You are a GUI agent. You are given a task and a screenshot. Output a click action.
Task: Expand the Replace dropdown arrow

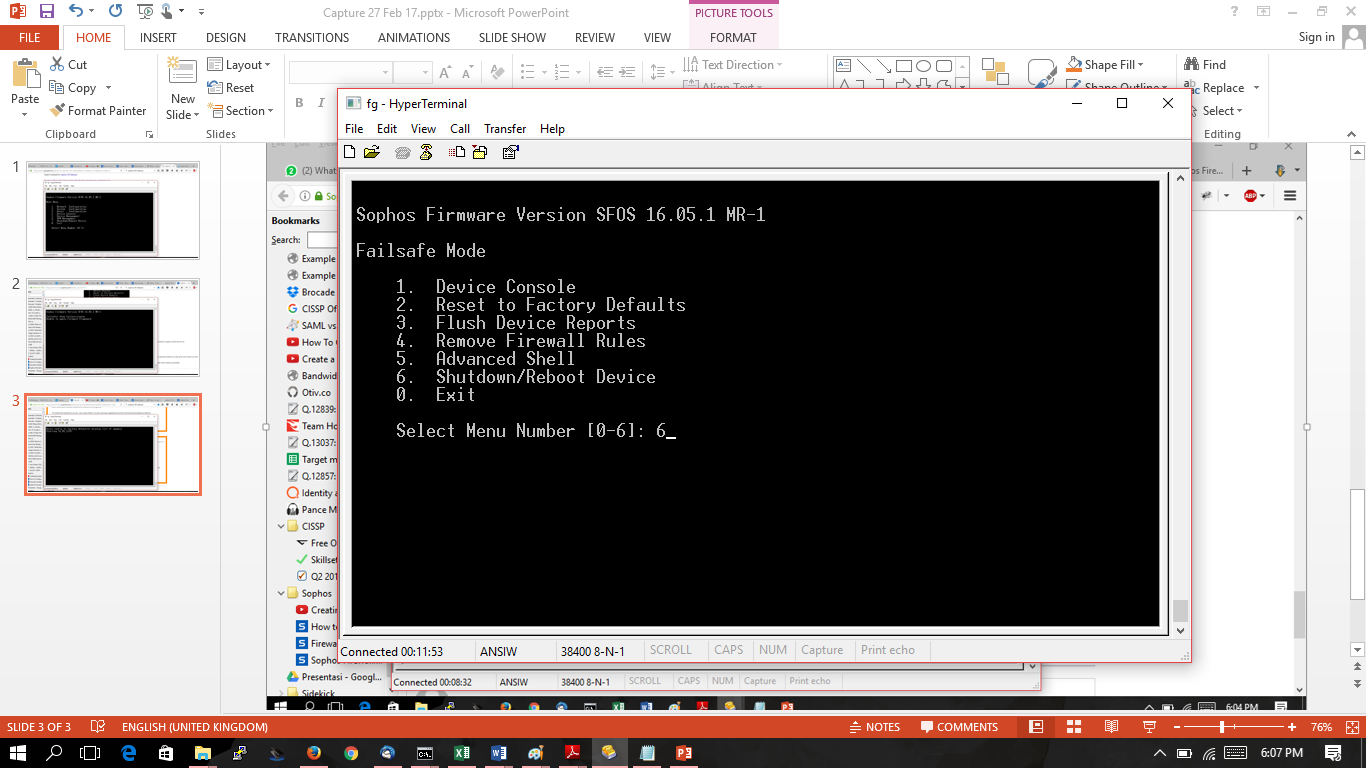tap(1257, 88)
